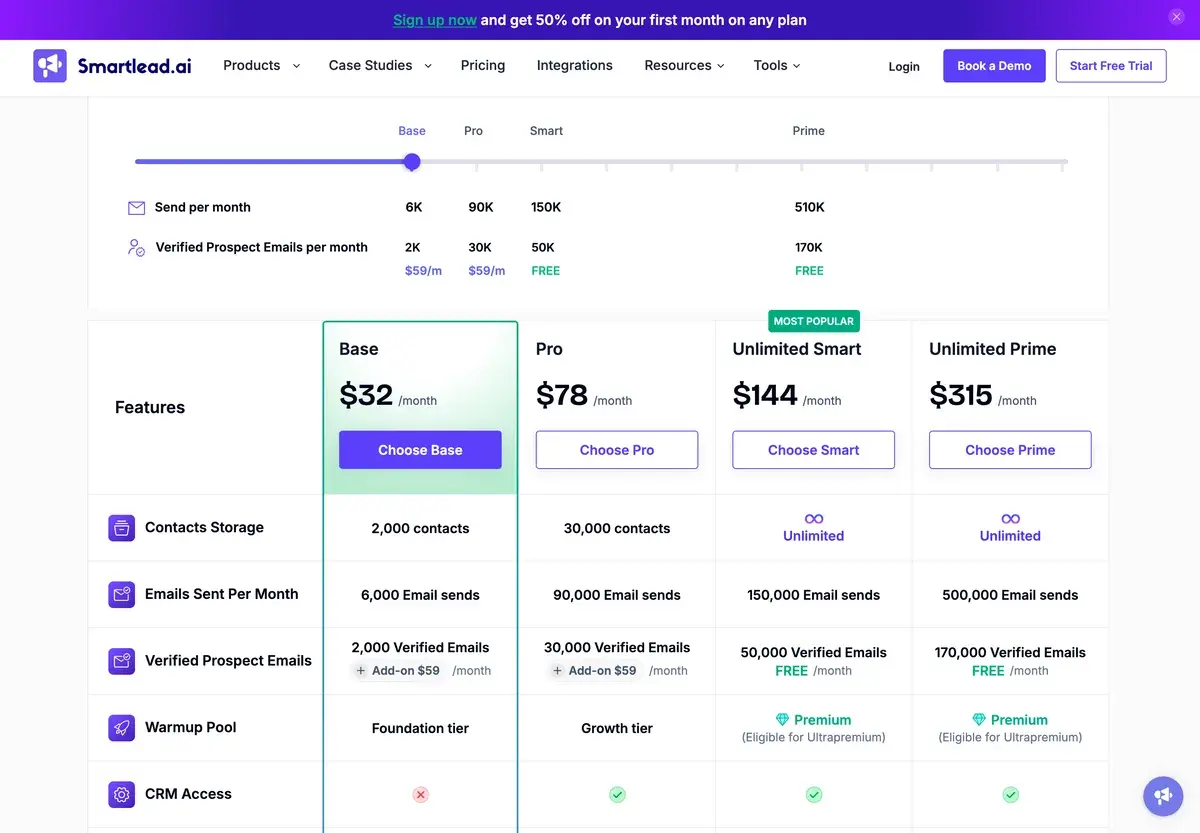This screenshot has height=833, width=1200.
Task: Click the green check under Unlimited Prime CRM Access
Action: point(1011,794)
